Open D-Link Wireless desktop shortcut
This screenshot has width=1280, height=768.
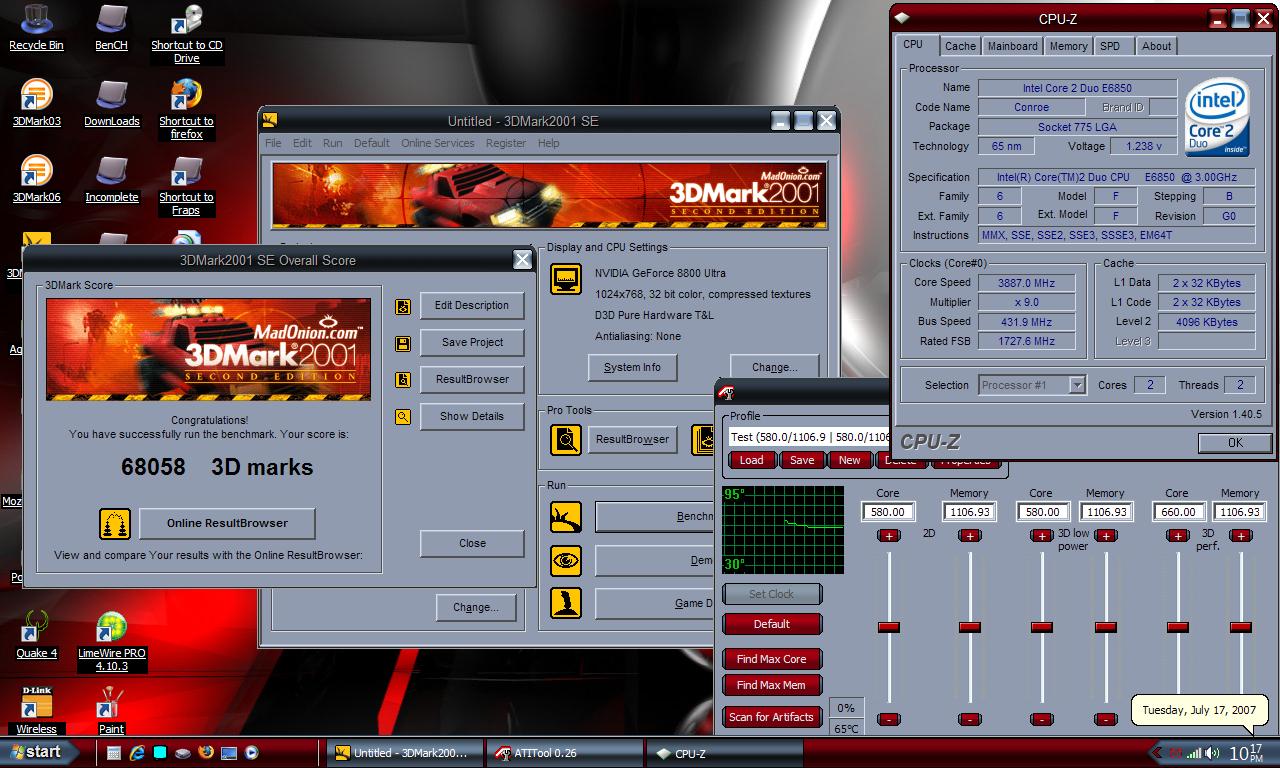(x=36, y=710)
